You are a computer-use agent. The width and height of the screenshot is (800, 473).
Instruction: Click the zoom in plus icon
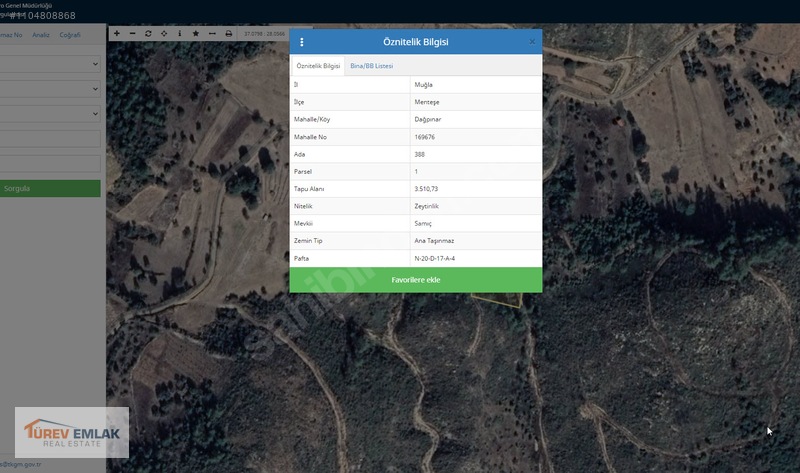point(117,33)
